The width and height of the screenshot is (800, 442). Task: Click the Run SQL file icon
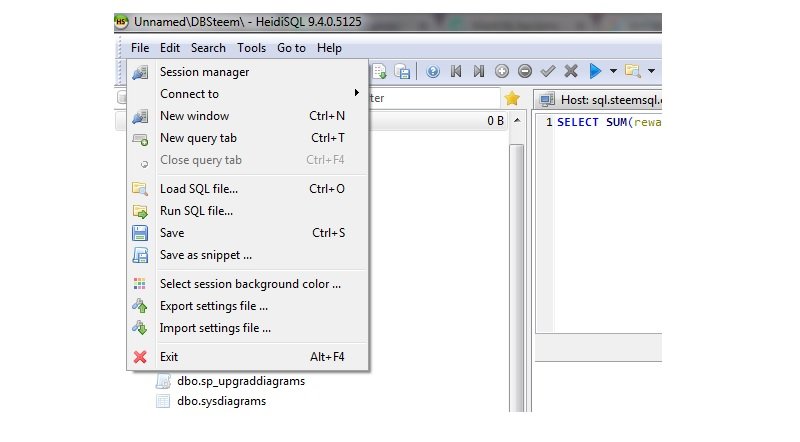140,211
